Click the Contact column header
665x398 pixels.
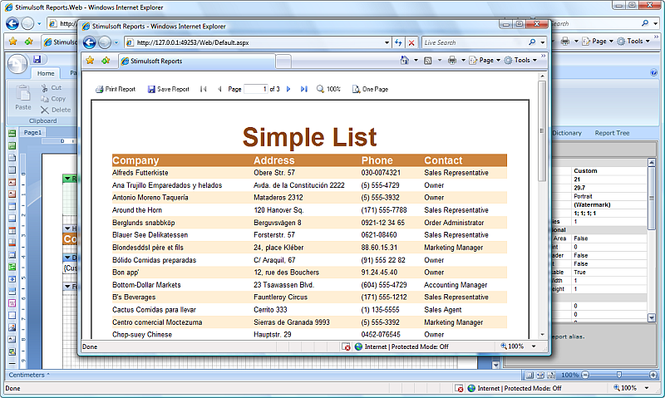point(443,160)
